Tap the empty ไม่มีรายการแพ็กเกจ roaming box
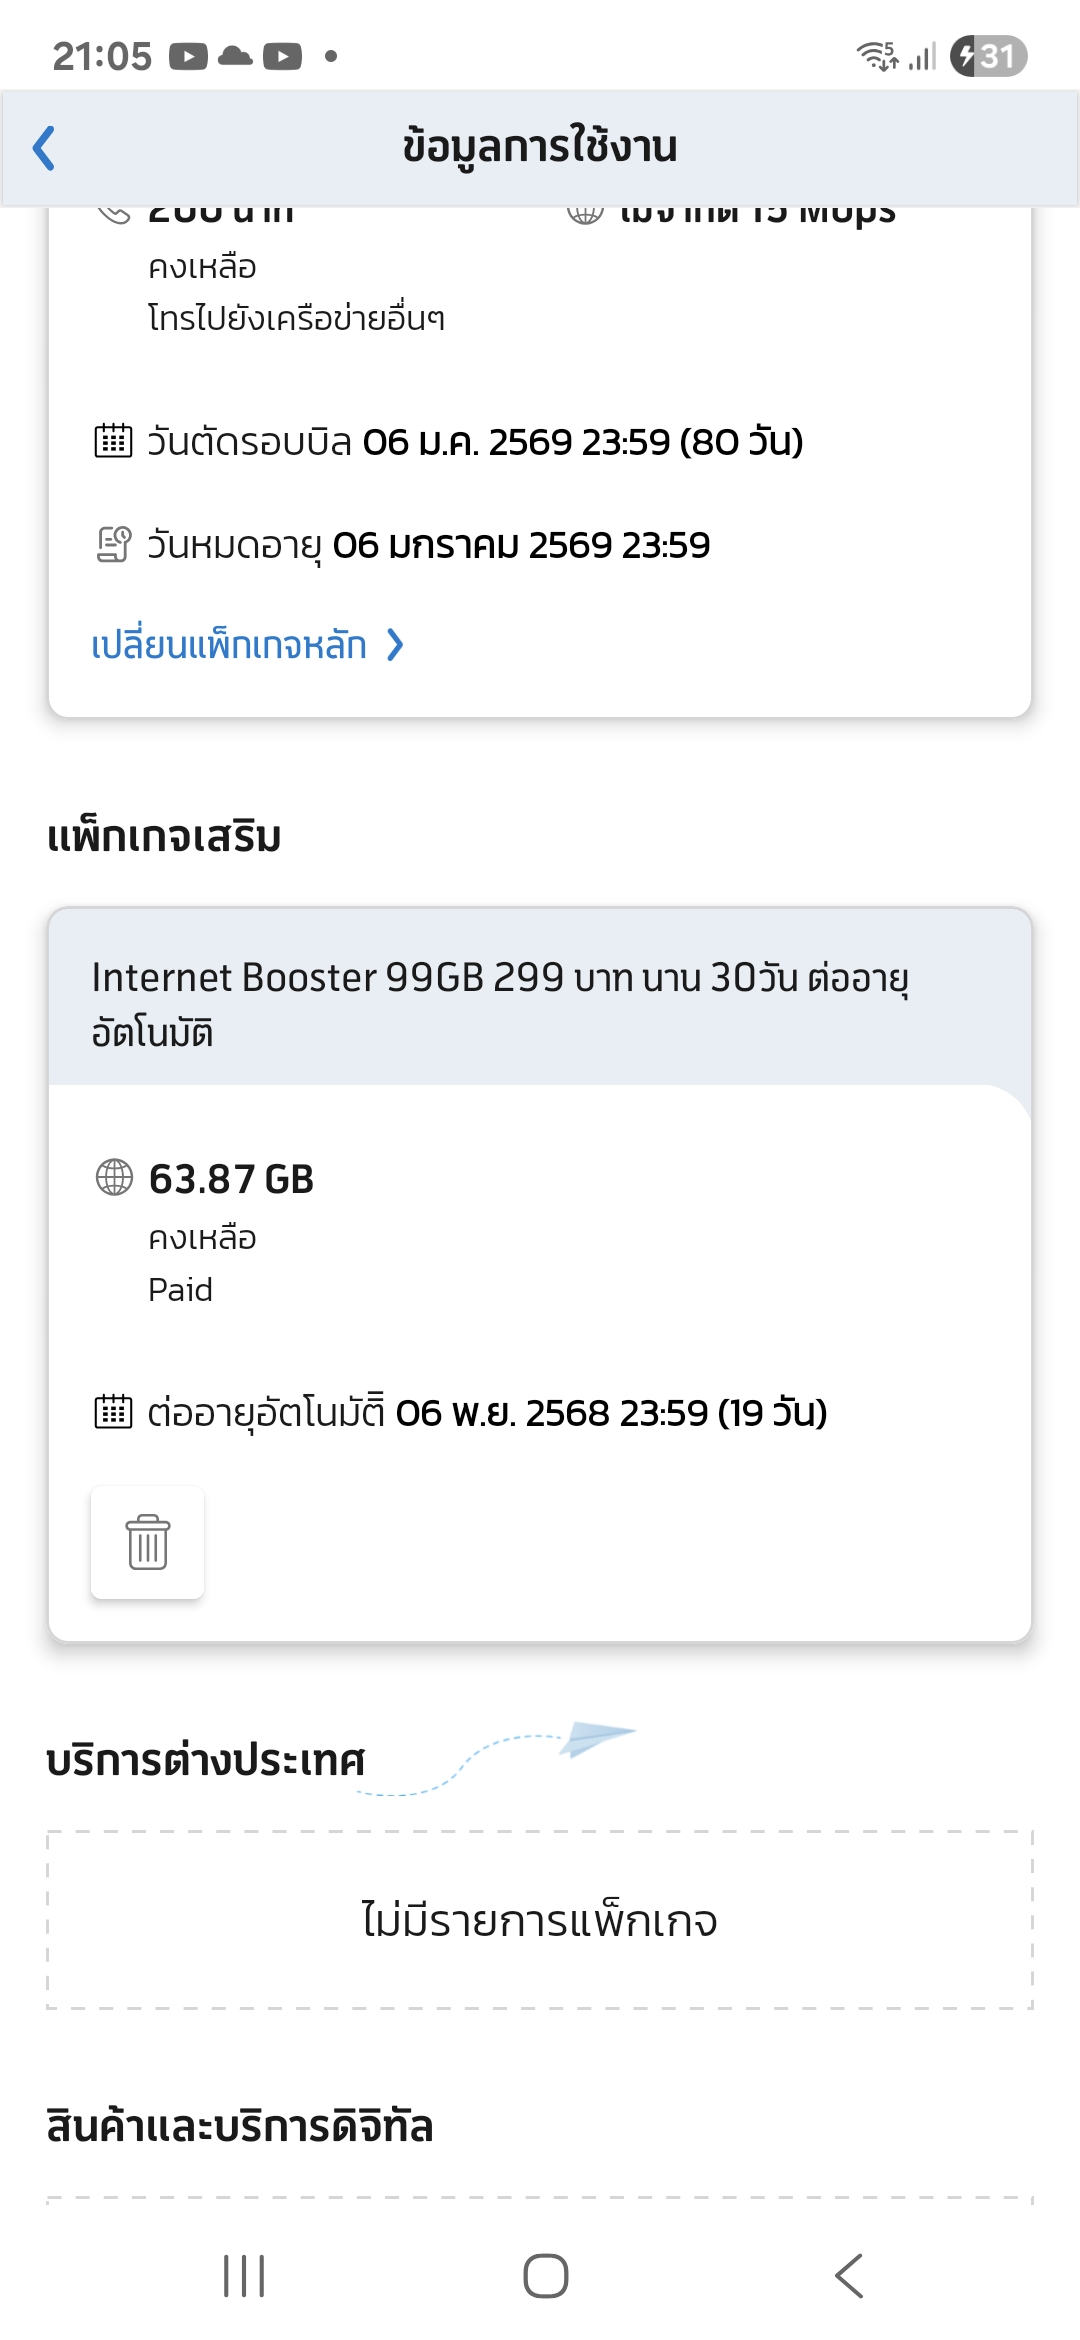Screen dimensions: 1080x2340 tap(540, 1920)
